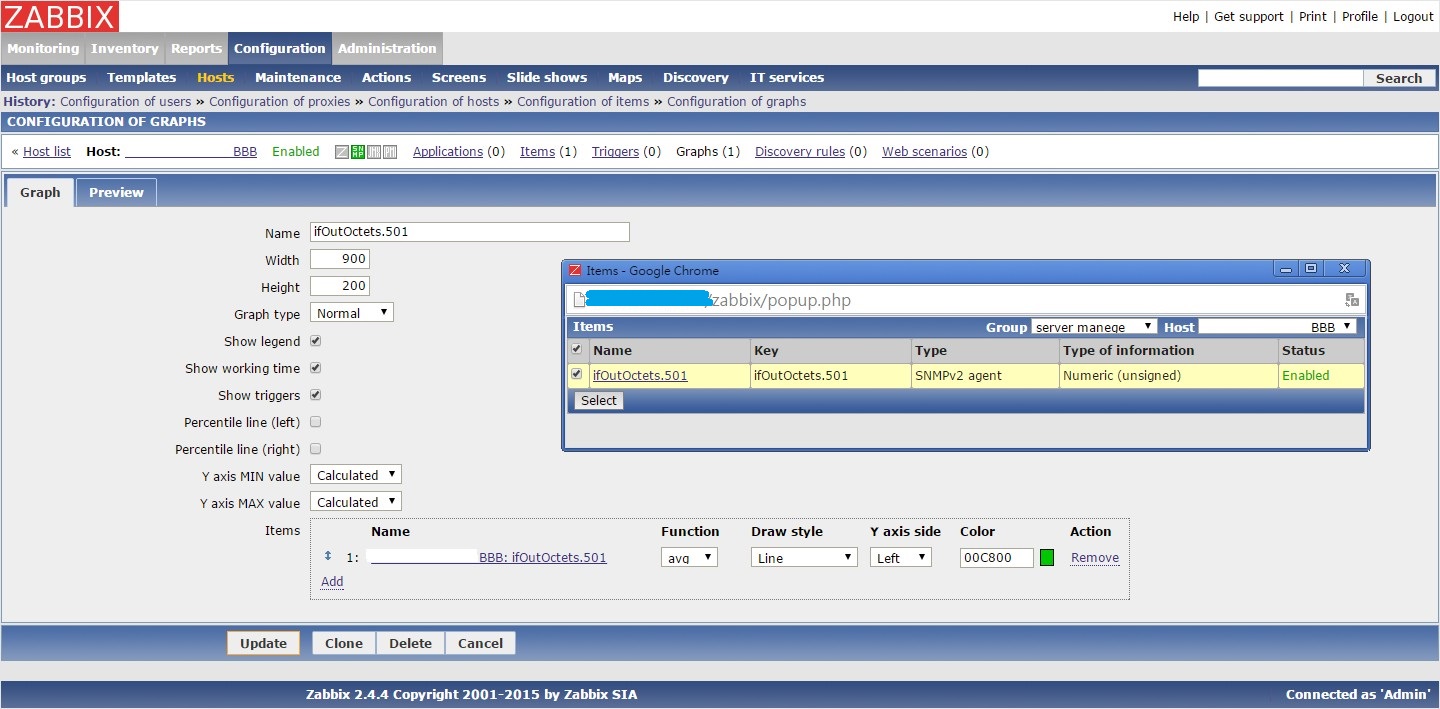Open the IT services submenu
This screenshot has width=1440, height=709.
tap(787, 78)
